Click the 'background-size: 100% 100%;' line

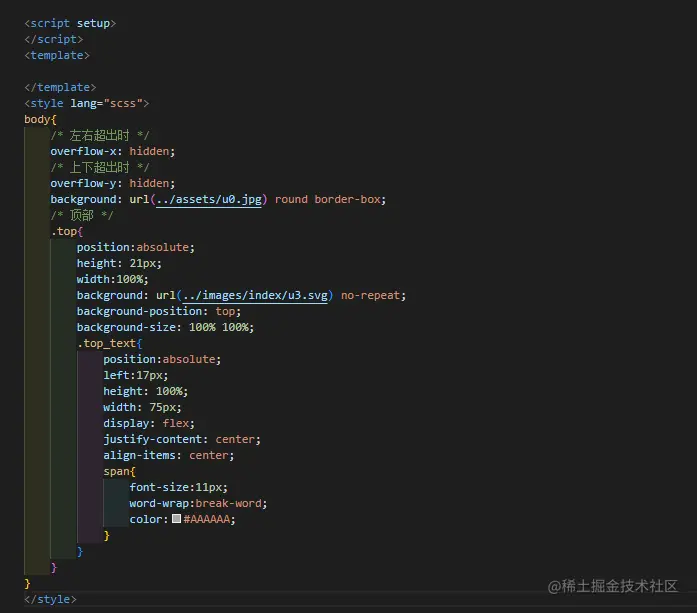click(x=165, y=327)
